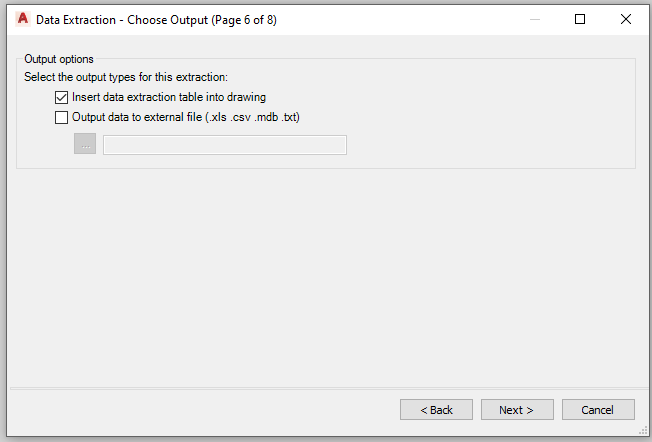652x442 pixels.
Task: Click the empty area below Output options group
Action: tap(326, 277)
